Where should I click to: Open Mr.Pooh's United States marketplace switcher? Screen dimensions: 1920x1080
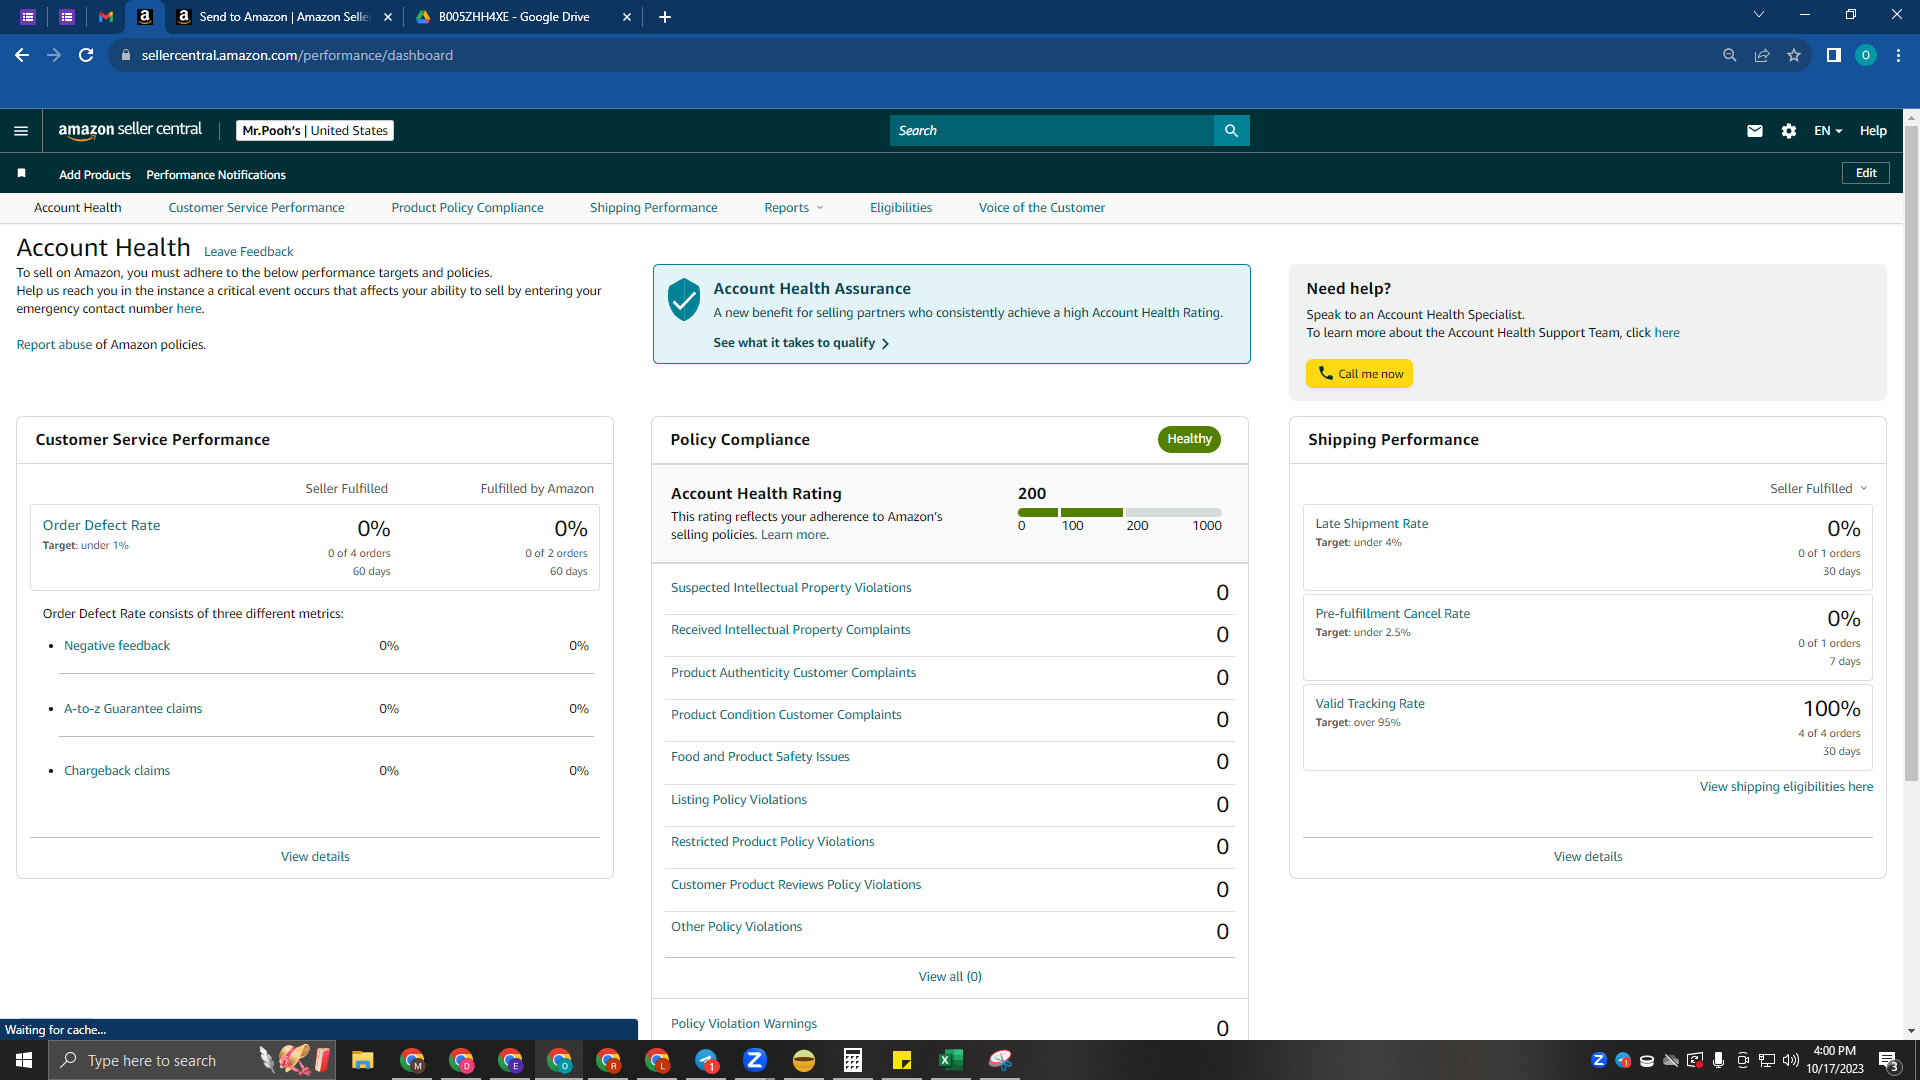click(x=315, y=131)
